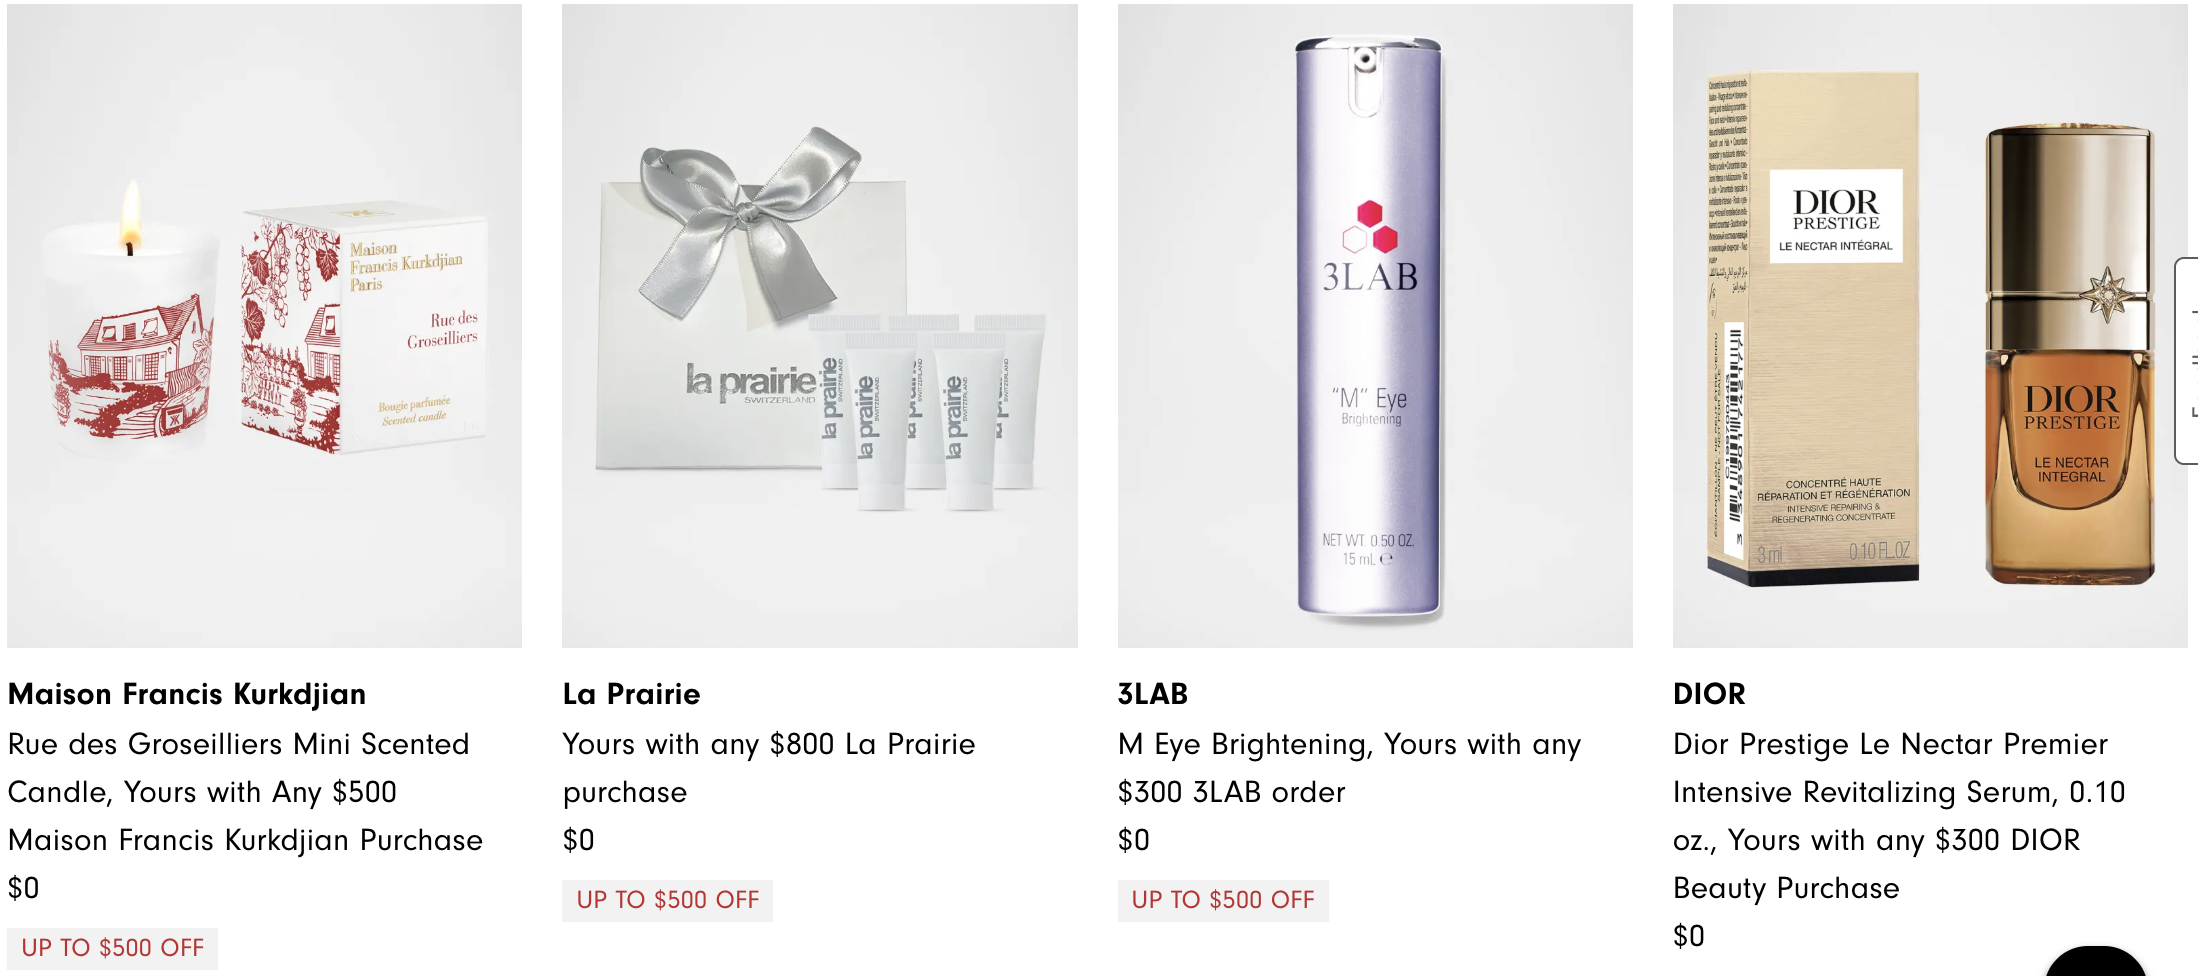Viewport: 2198px width, 976px height.
Task: Click the $0 price under La Prairie
Action: click(x=579, y=840)
